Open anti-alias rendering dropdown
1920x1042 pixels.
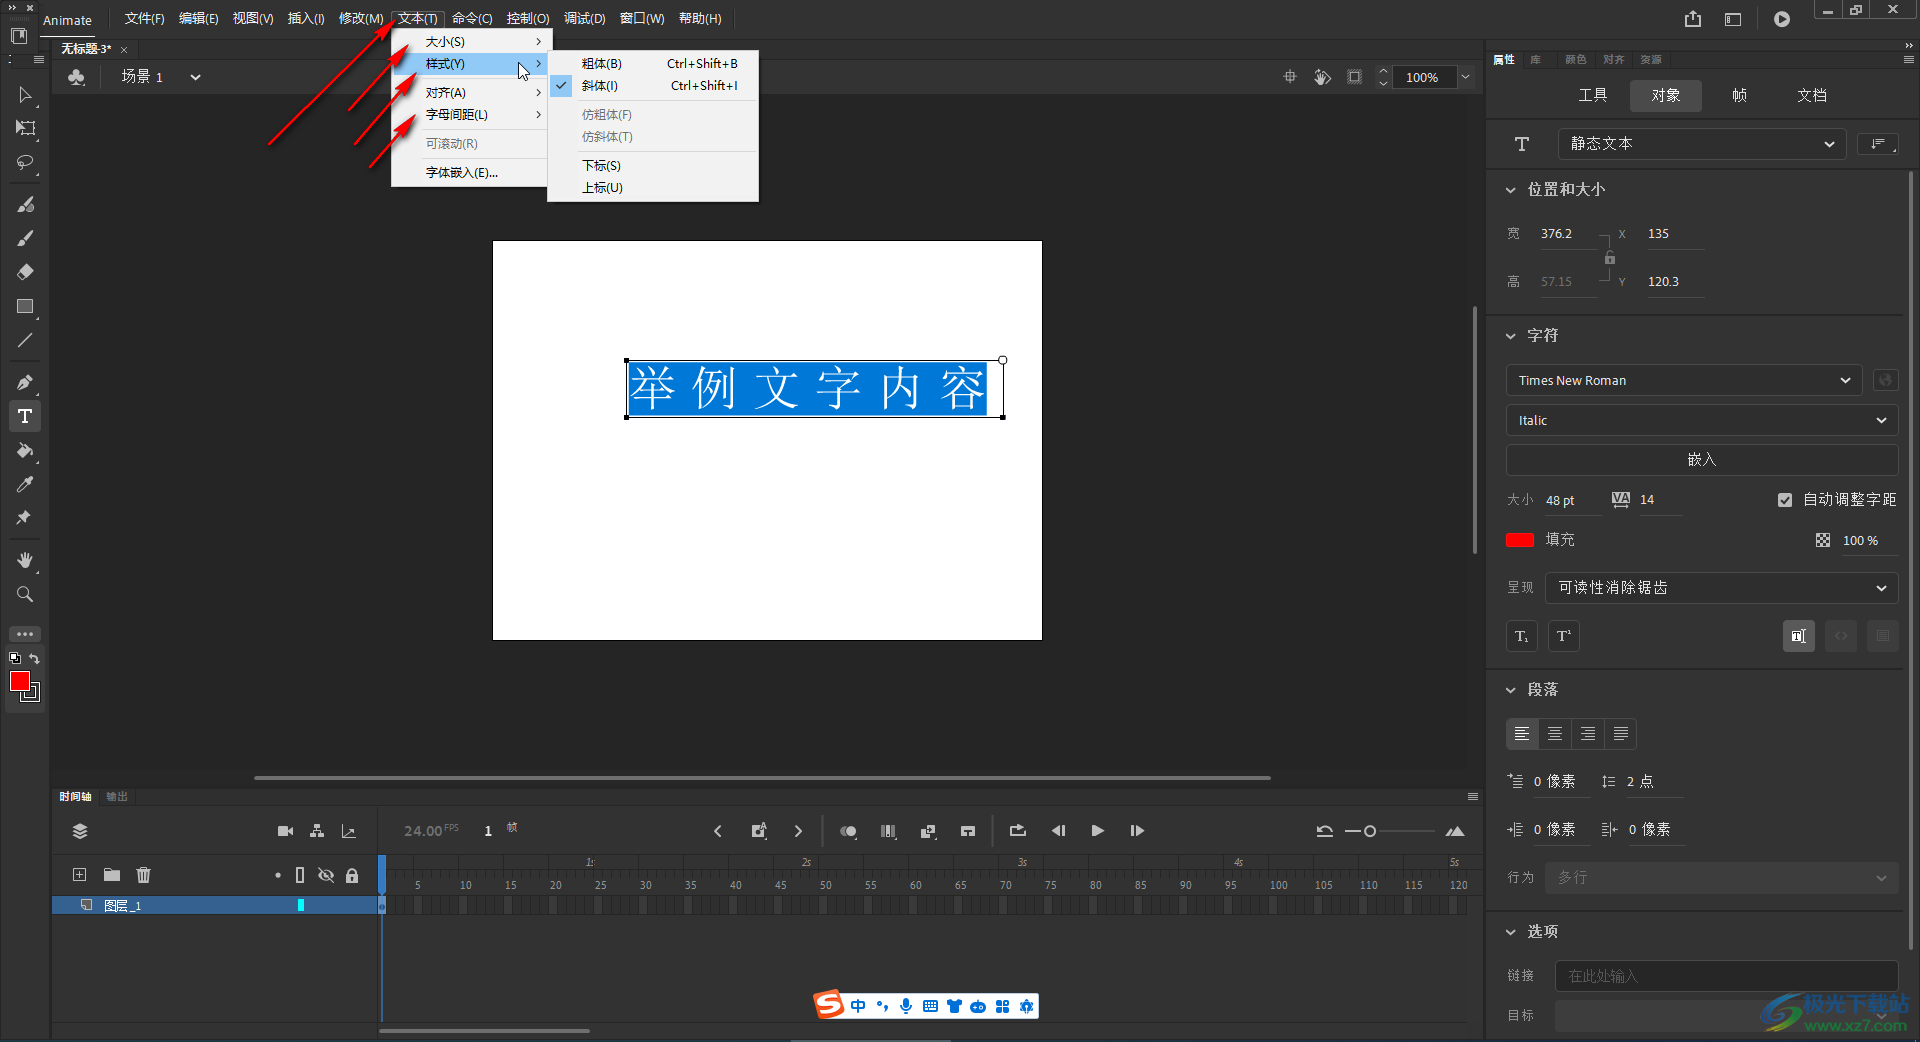(x=1721, y=588)
